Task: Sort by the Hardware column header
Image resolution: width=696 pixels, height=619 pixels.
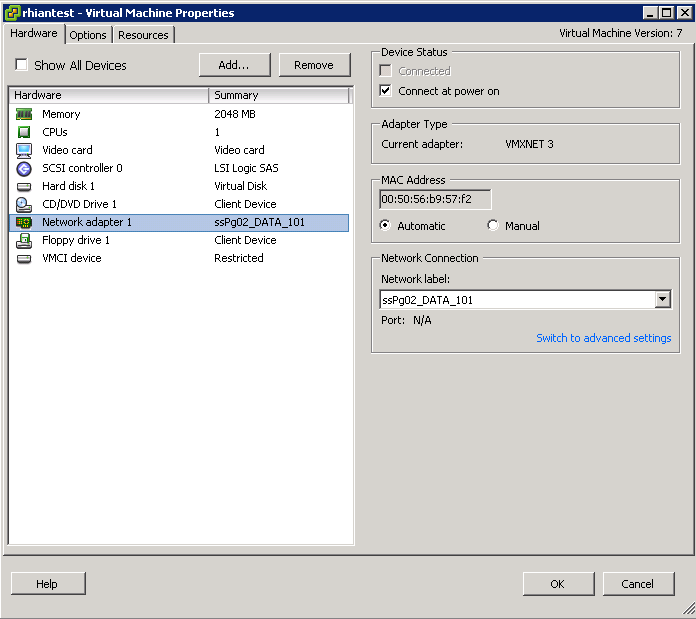Action: [x=108, y=95]
